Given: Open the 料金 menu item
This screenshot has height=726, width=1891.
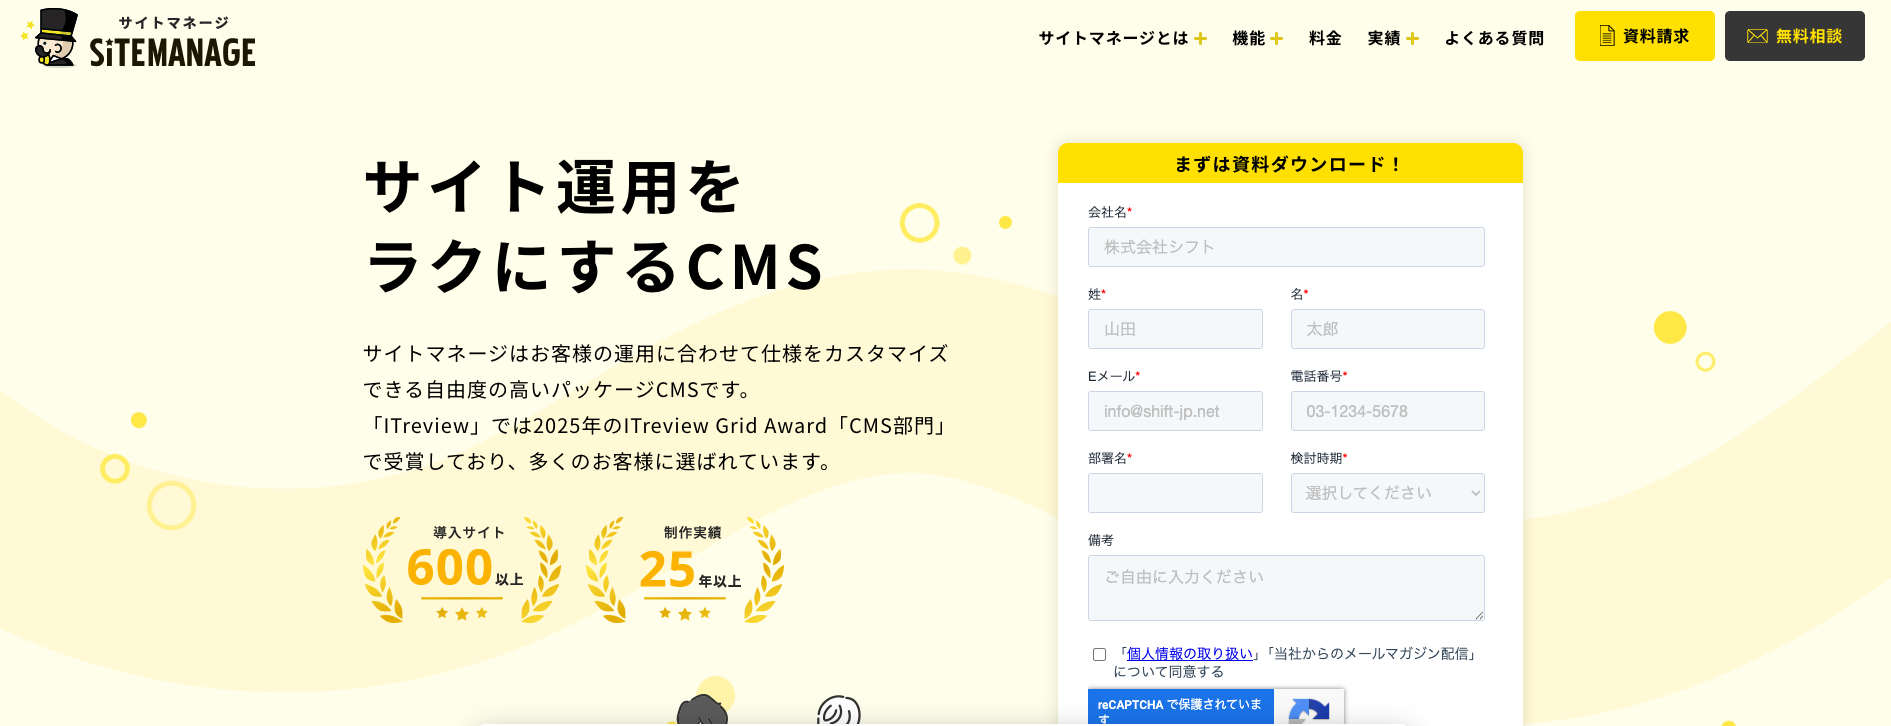Looking at the screenshot, I should 1325,38.
